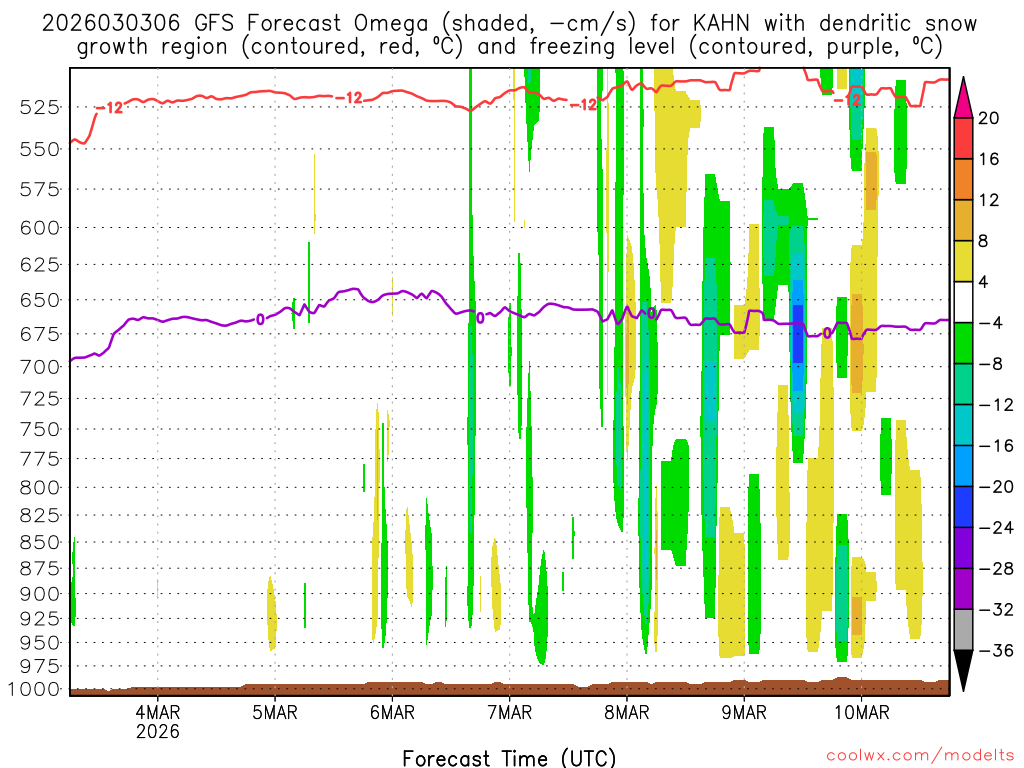Click the 2026 year label under 4MAR
This screenshot has height=768, width=1024.
(x=158, y=731)
